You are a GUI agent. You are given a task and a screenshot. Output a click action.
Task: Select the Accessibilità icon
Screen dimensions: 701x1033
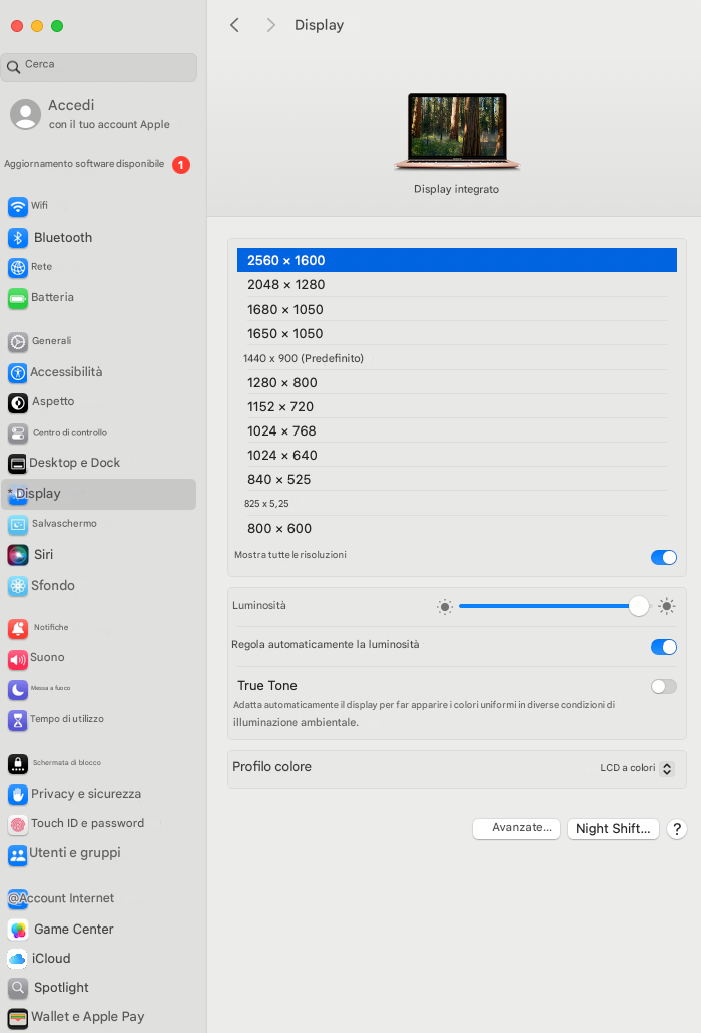pyautogui.click(x=18, y=373)
